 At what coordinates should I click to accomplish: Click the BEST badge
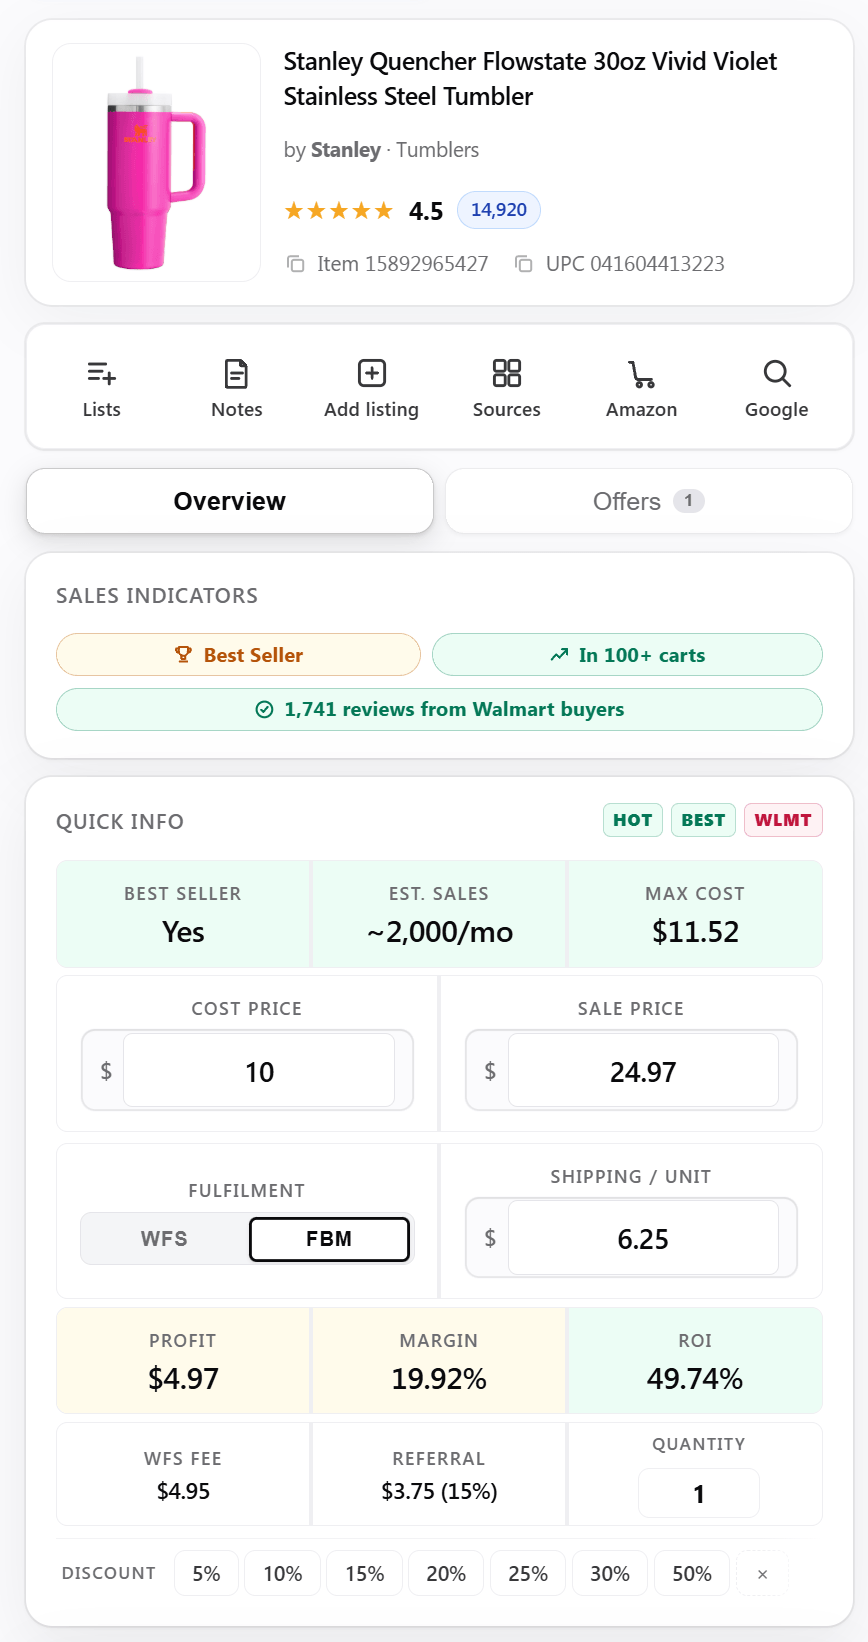pyautogui.click(x=703, y=820)
